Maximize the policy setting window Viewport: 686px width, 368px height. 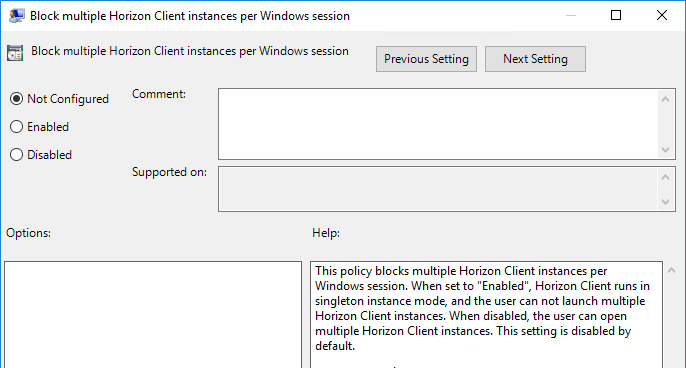point(616,15)
